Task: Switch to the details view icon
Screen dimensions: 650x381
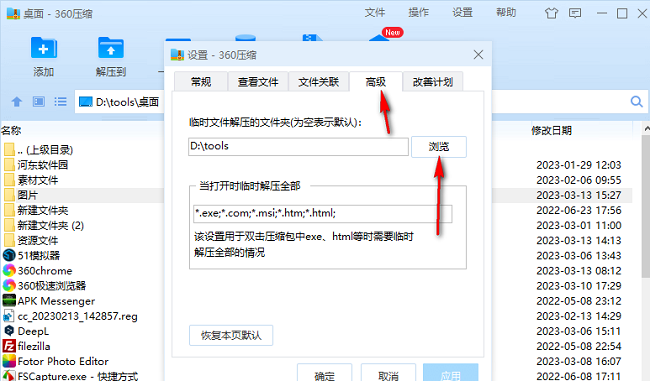Action: tap(39, 102)
